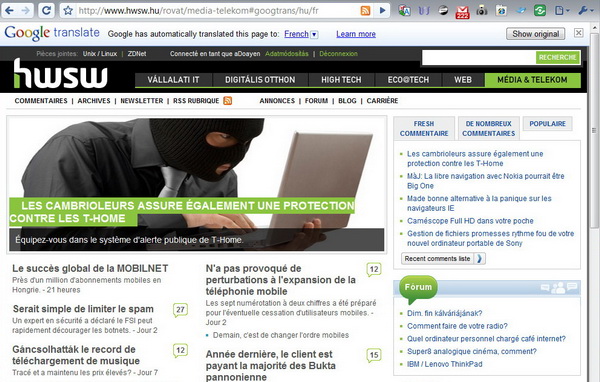Image resolution: width=600 pixels, height=382 pixels.
Task: Select the High Tech menu item
Action: 341,80
